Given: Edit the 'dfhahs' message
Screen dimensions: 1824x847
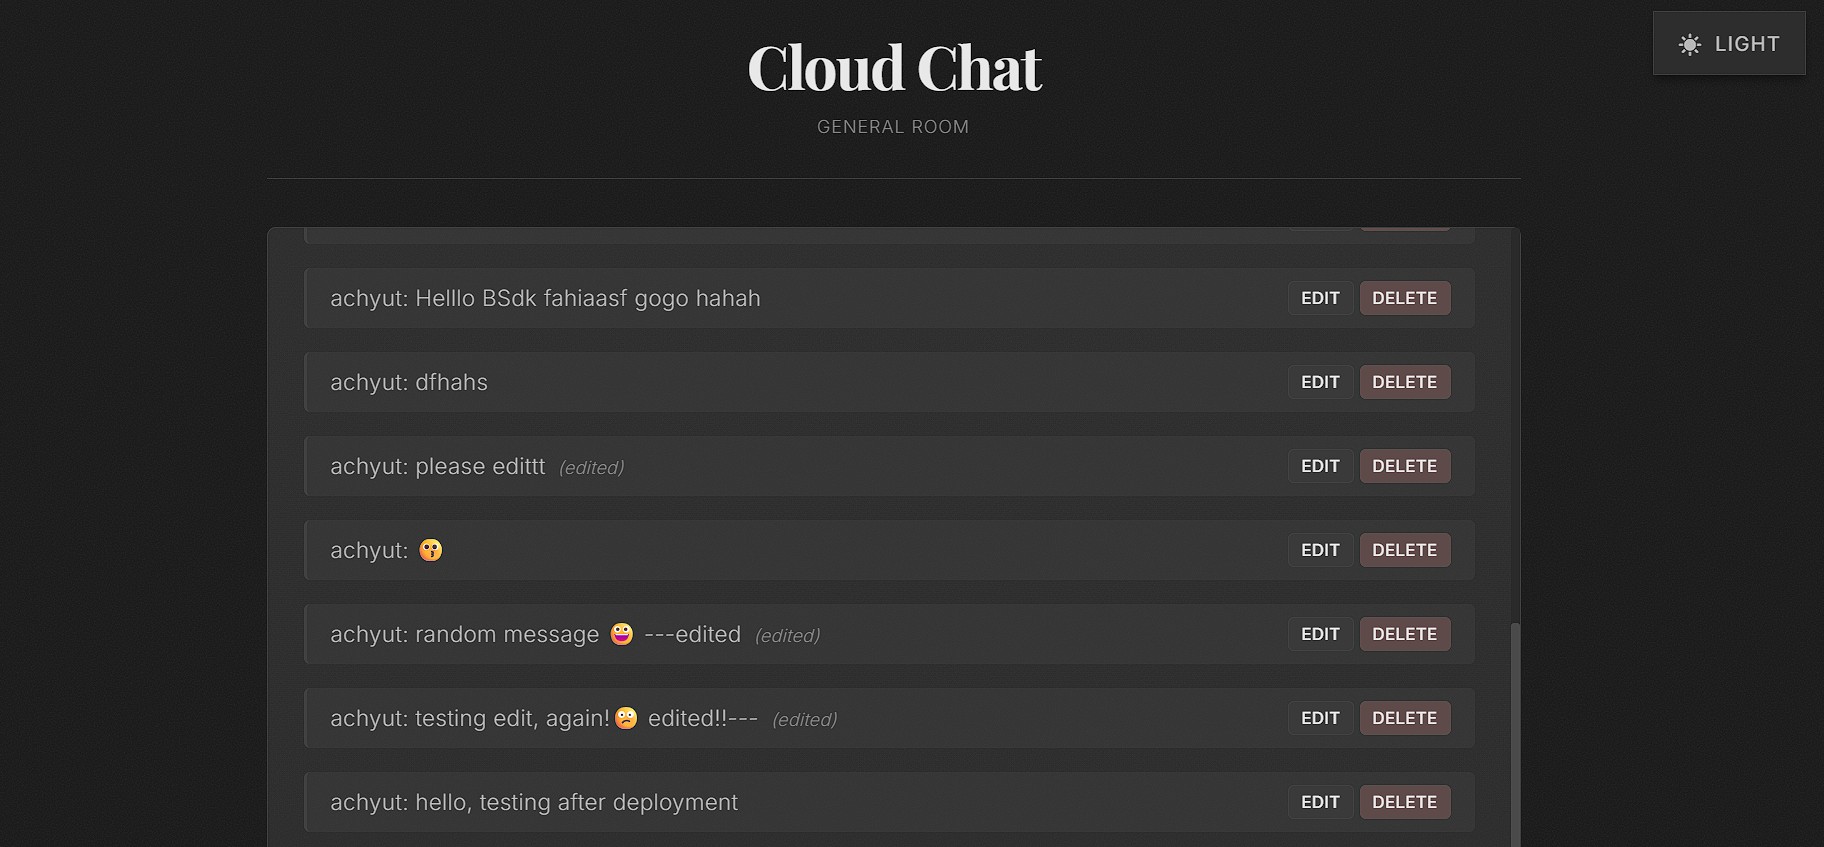Looking at the screenshot, I should pyautogui.click(x=1320, y=381).
